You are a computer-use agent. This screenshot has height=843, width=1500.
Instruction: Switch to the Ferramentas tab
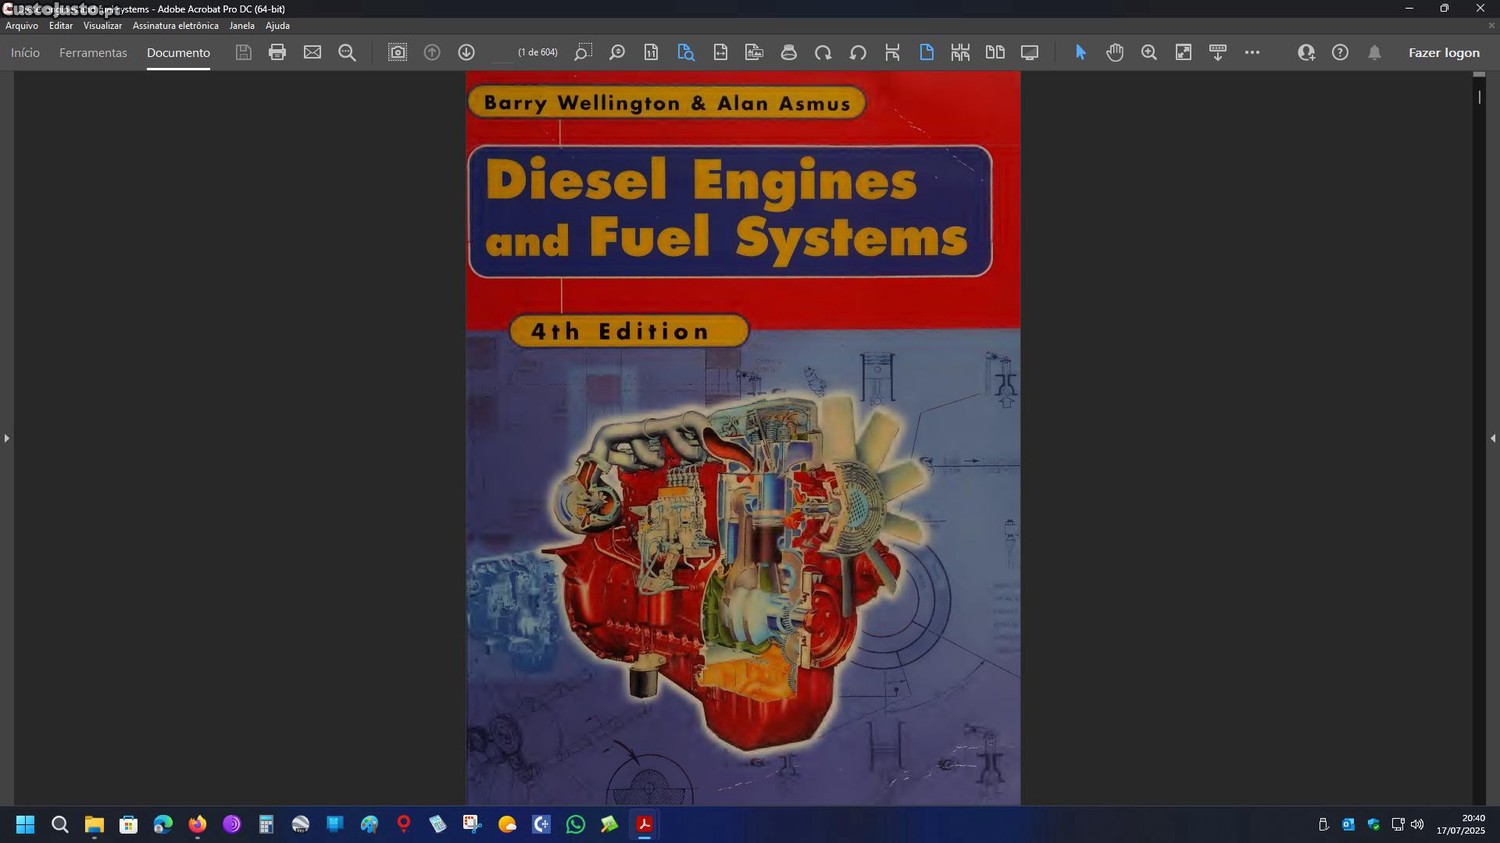click(93, 53)
